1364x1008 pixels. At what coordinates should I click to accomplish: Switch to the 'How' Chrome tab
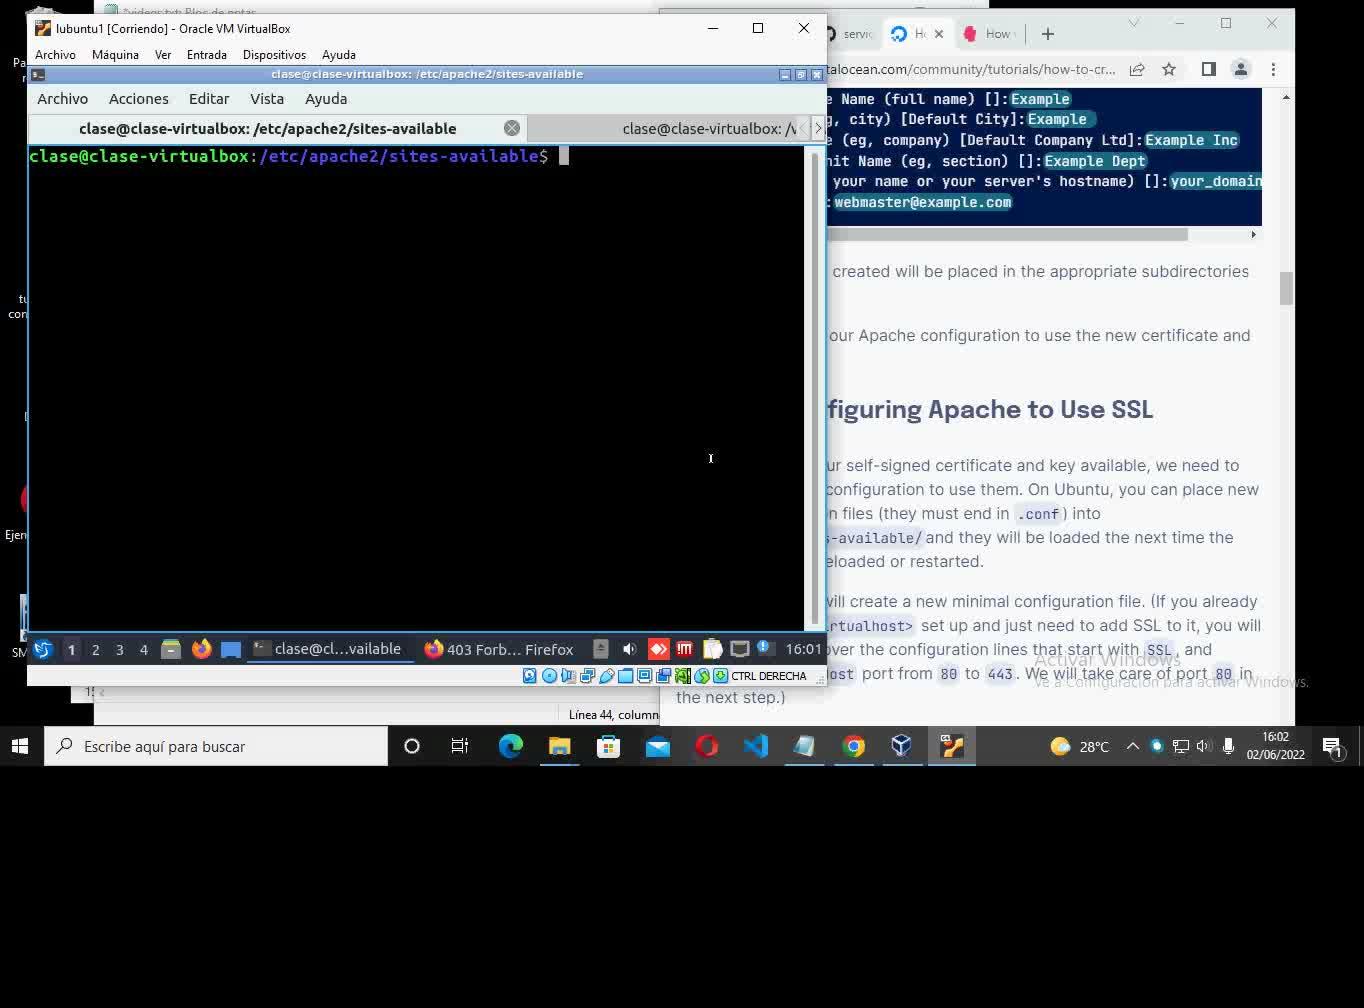[x=988, y=34]
